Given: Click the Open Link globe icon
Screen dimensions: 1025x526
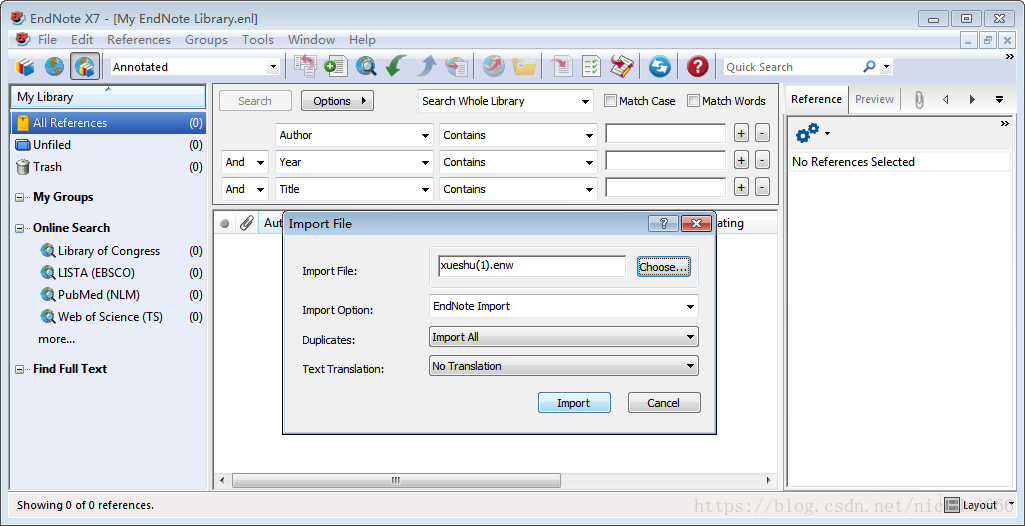Looking at the screenshot, I should pyautogui.click(x=494, y=66).
